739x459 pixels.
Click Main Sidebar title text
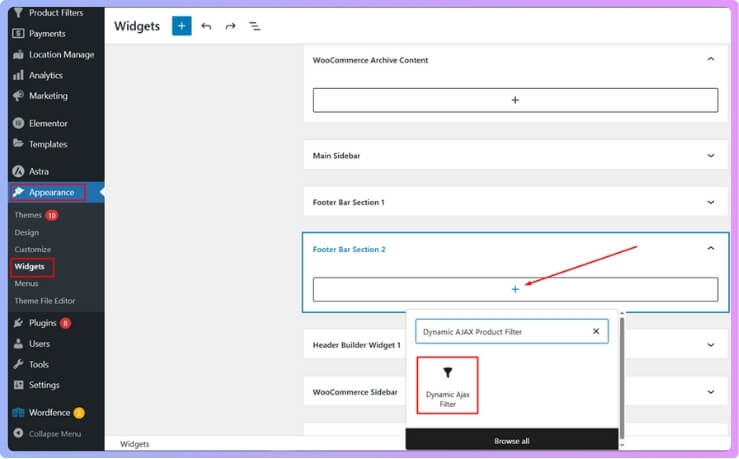point(337,156)
